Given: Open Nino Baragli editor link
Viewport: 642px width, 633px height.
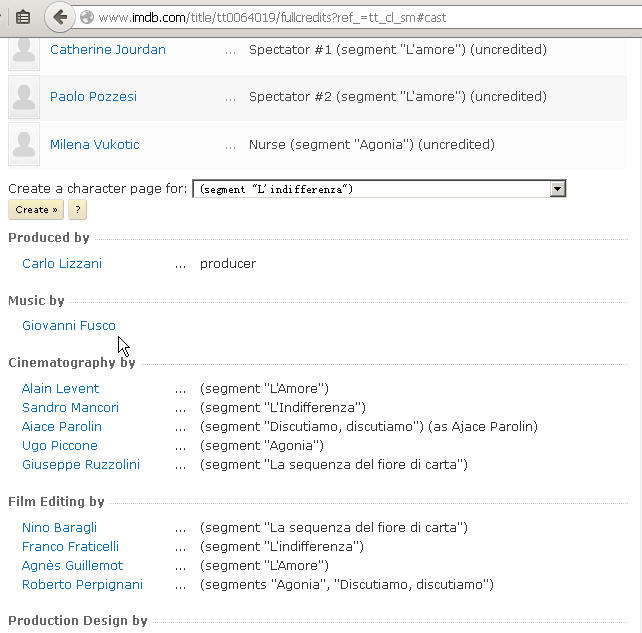Looking at the screenshot, I should tap(59, 527).
